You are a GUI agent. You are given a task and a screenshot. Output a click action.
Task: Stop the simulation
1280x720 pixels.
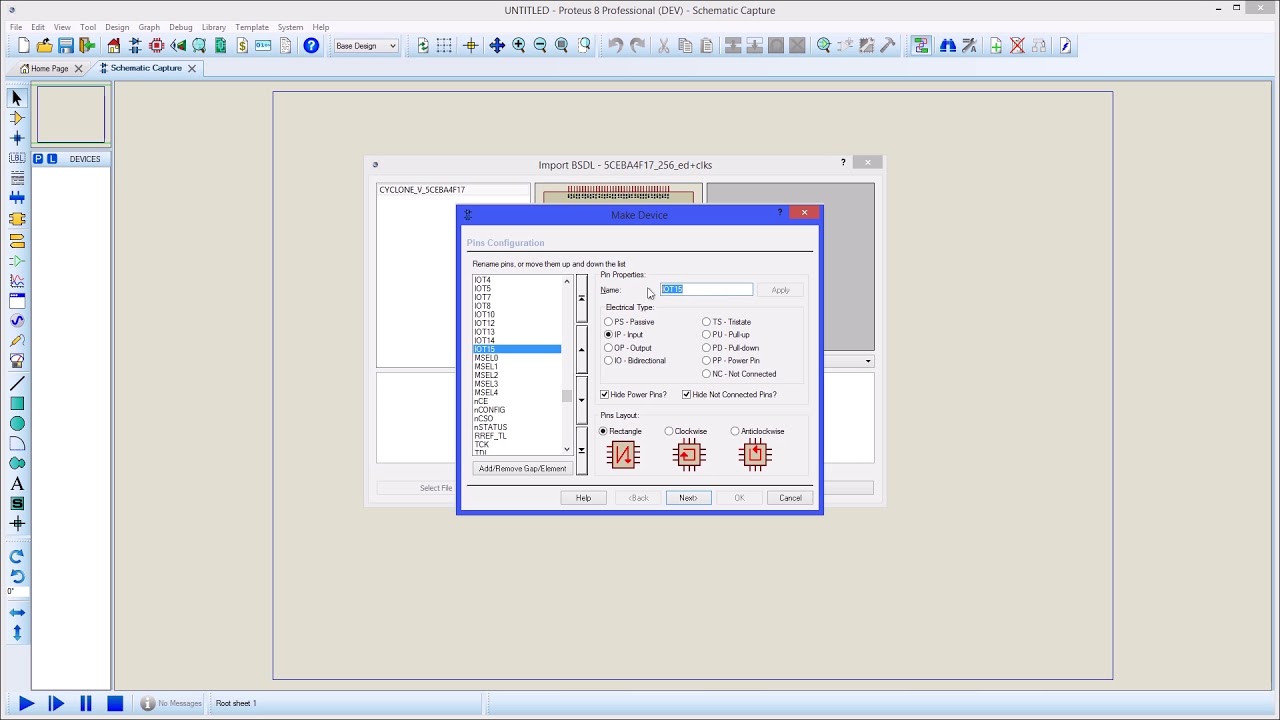tap(115, 703)
